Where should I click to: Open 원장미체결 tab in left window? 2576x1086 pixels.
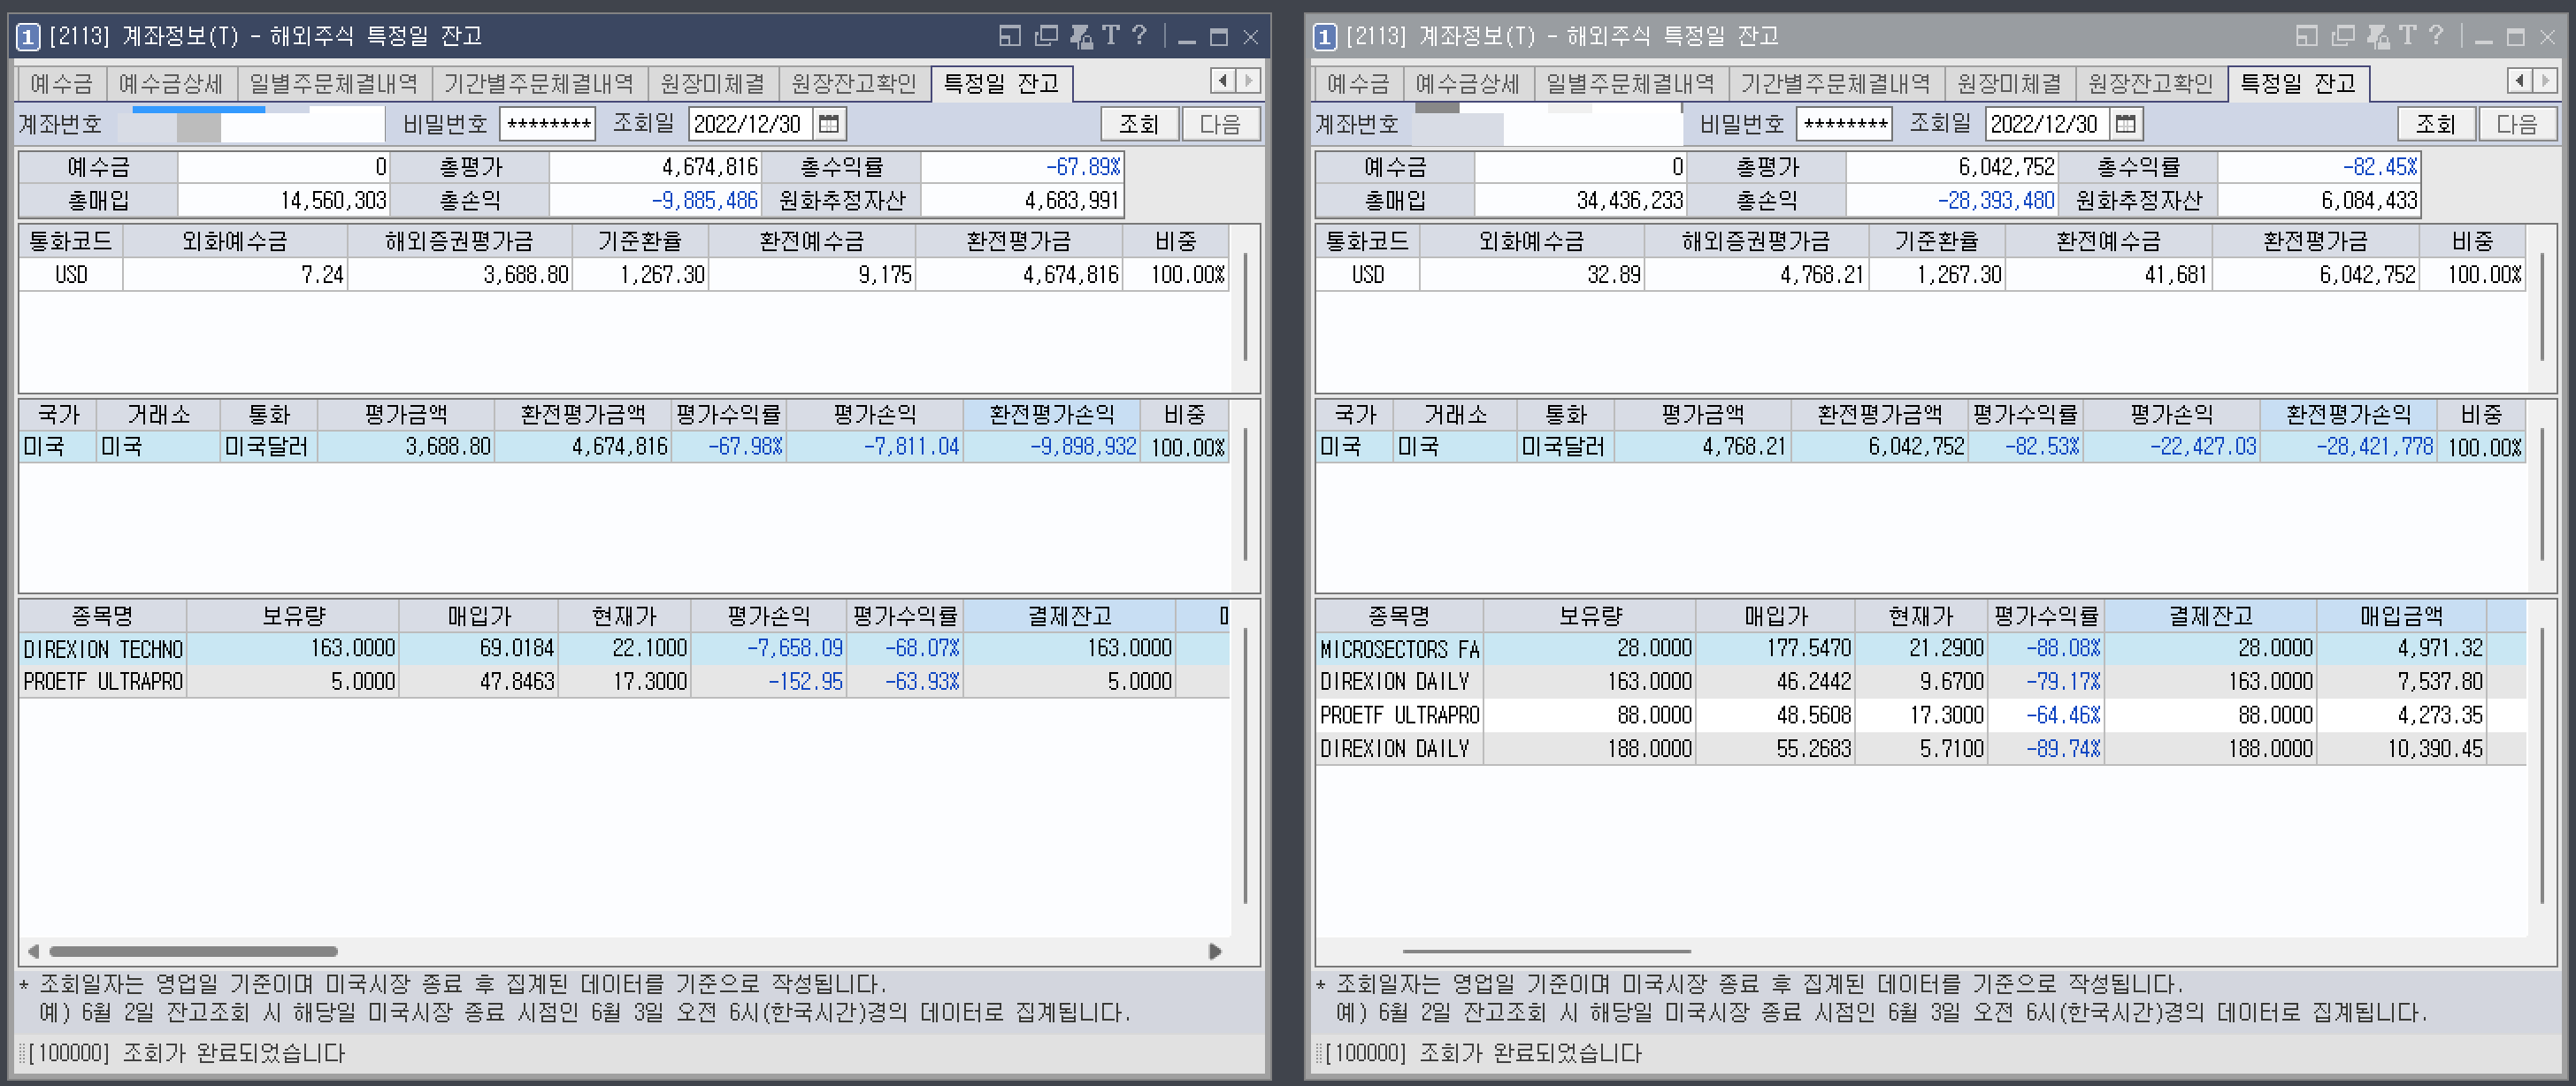(712, 83)
